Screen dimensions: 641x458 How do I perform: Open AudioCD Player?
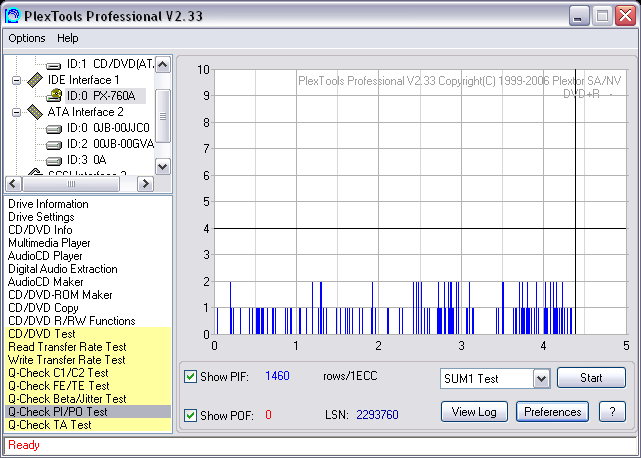tap(45, 256)
